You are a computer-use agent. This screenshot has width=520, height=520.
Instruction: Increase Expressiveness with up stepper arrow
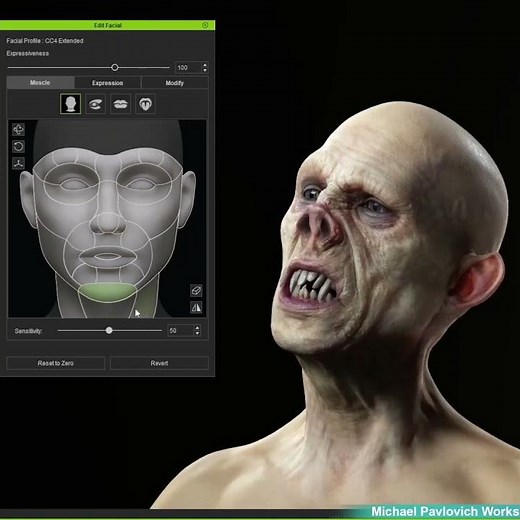205,65
